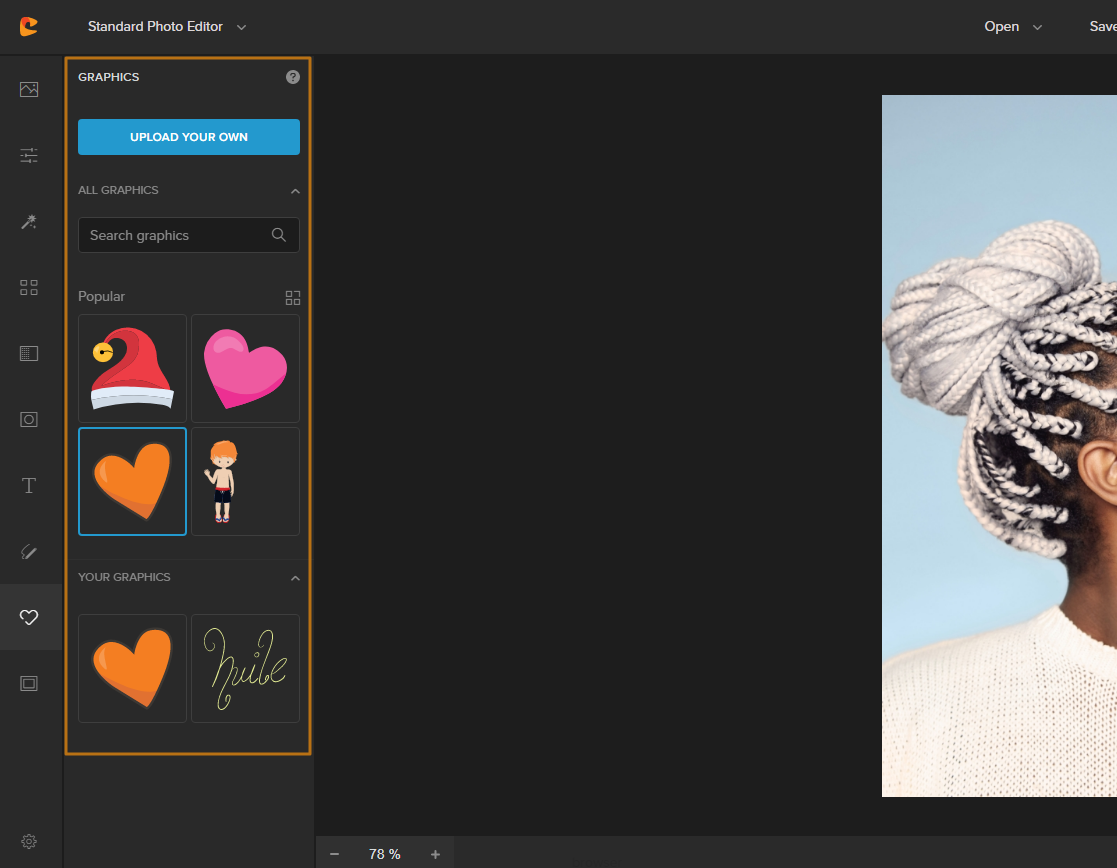Click the zoom in plus button
The image size is (1117, 868).
pos(435,854)
